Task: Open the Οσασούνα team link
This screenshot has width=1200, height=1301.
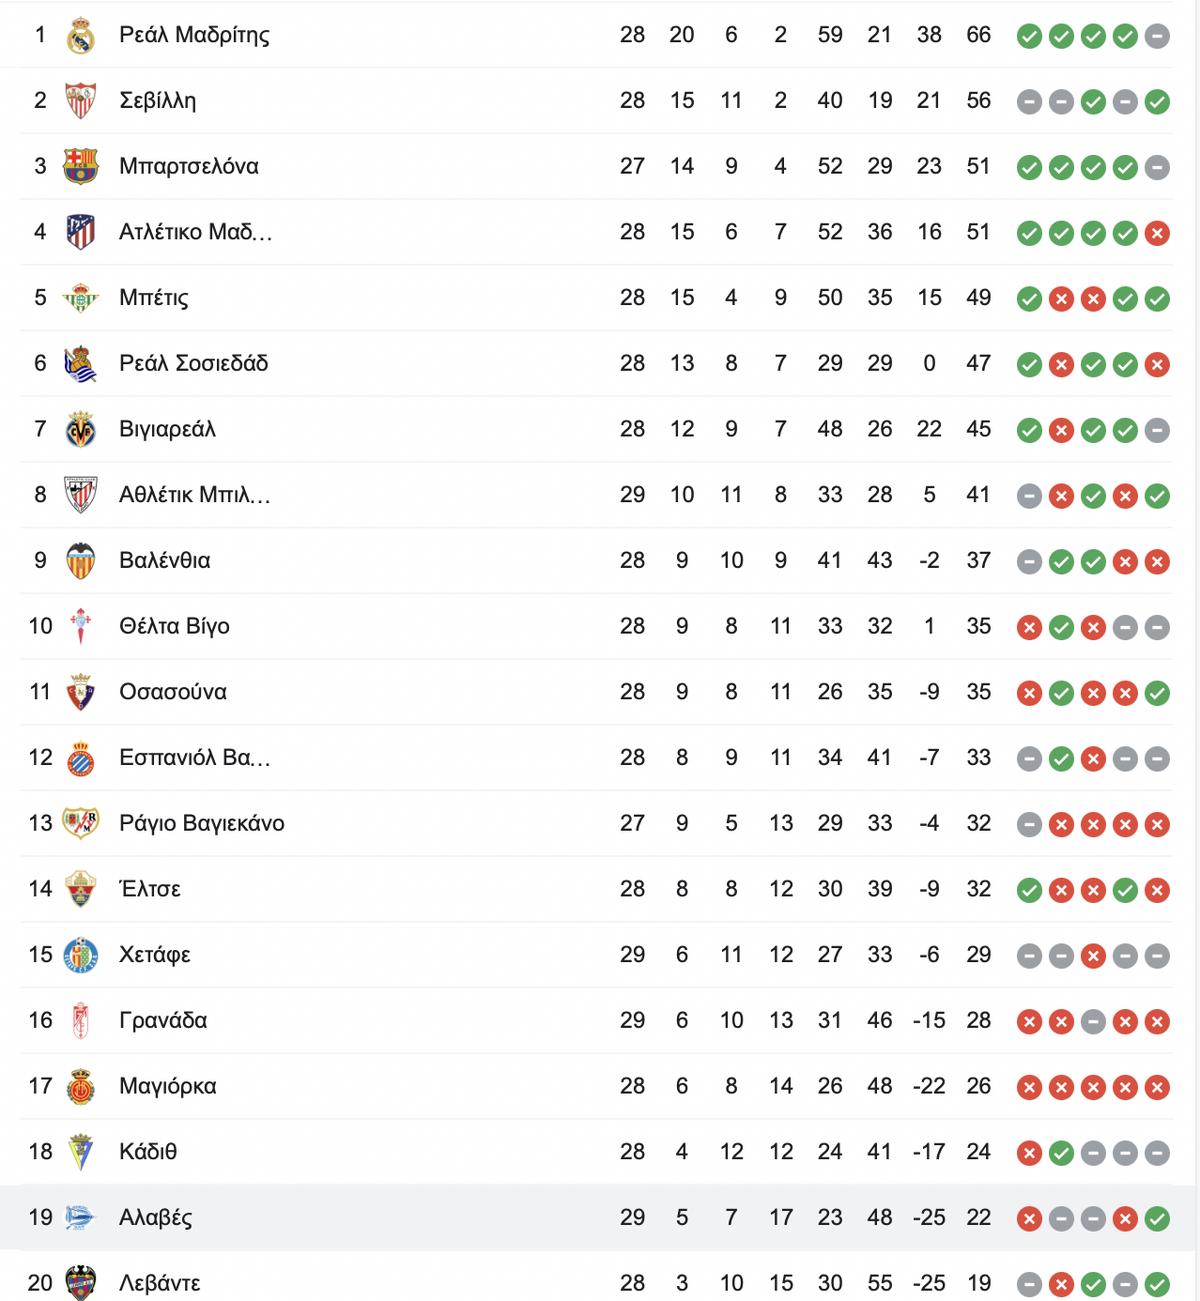Action: 173,692
